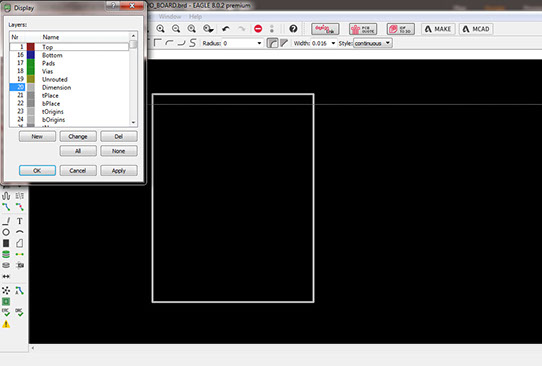Toggle visibility of layer number 21
The height and width of the screenshot is (366, 542).
click(x=20, y=95)
